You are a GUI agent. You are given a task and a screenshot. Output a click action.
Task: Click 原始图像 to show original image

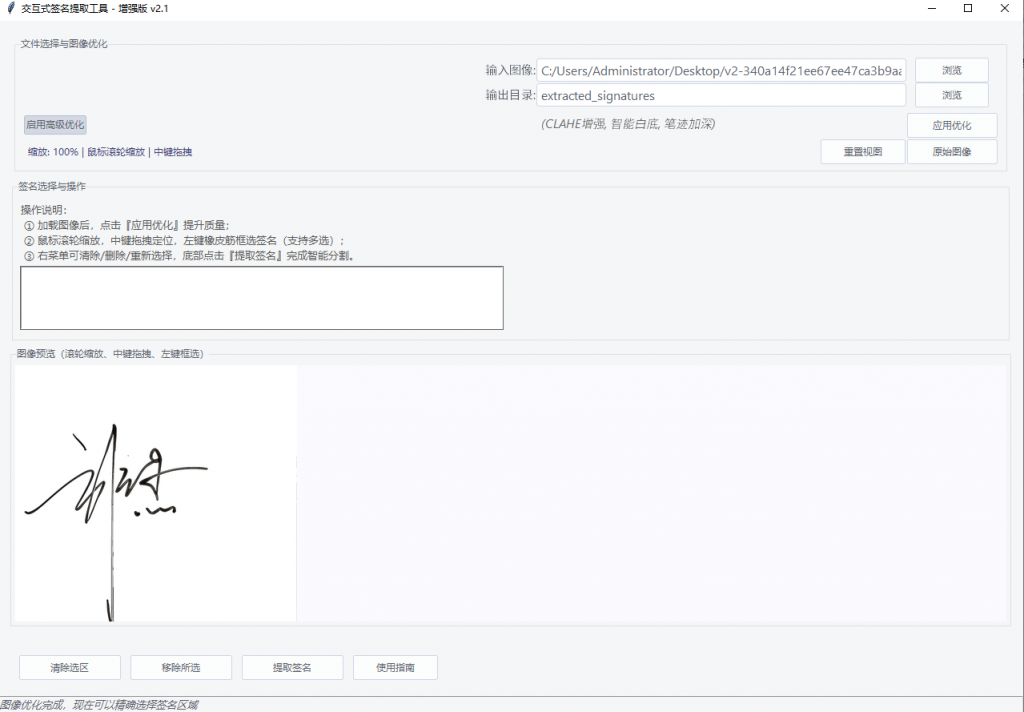point(951,151)
